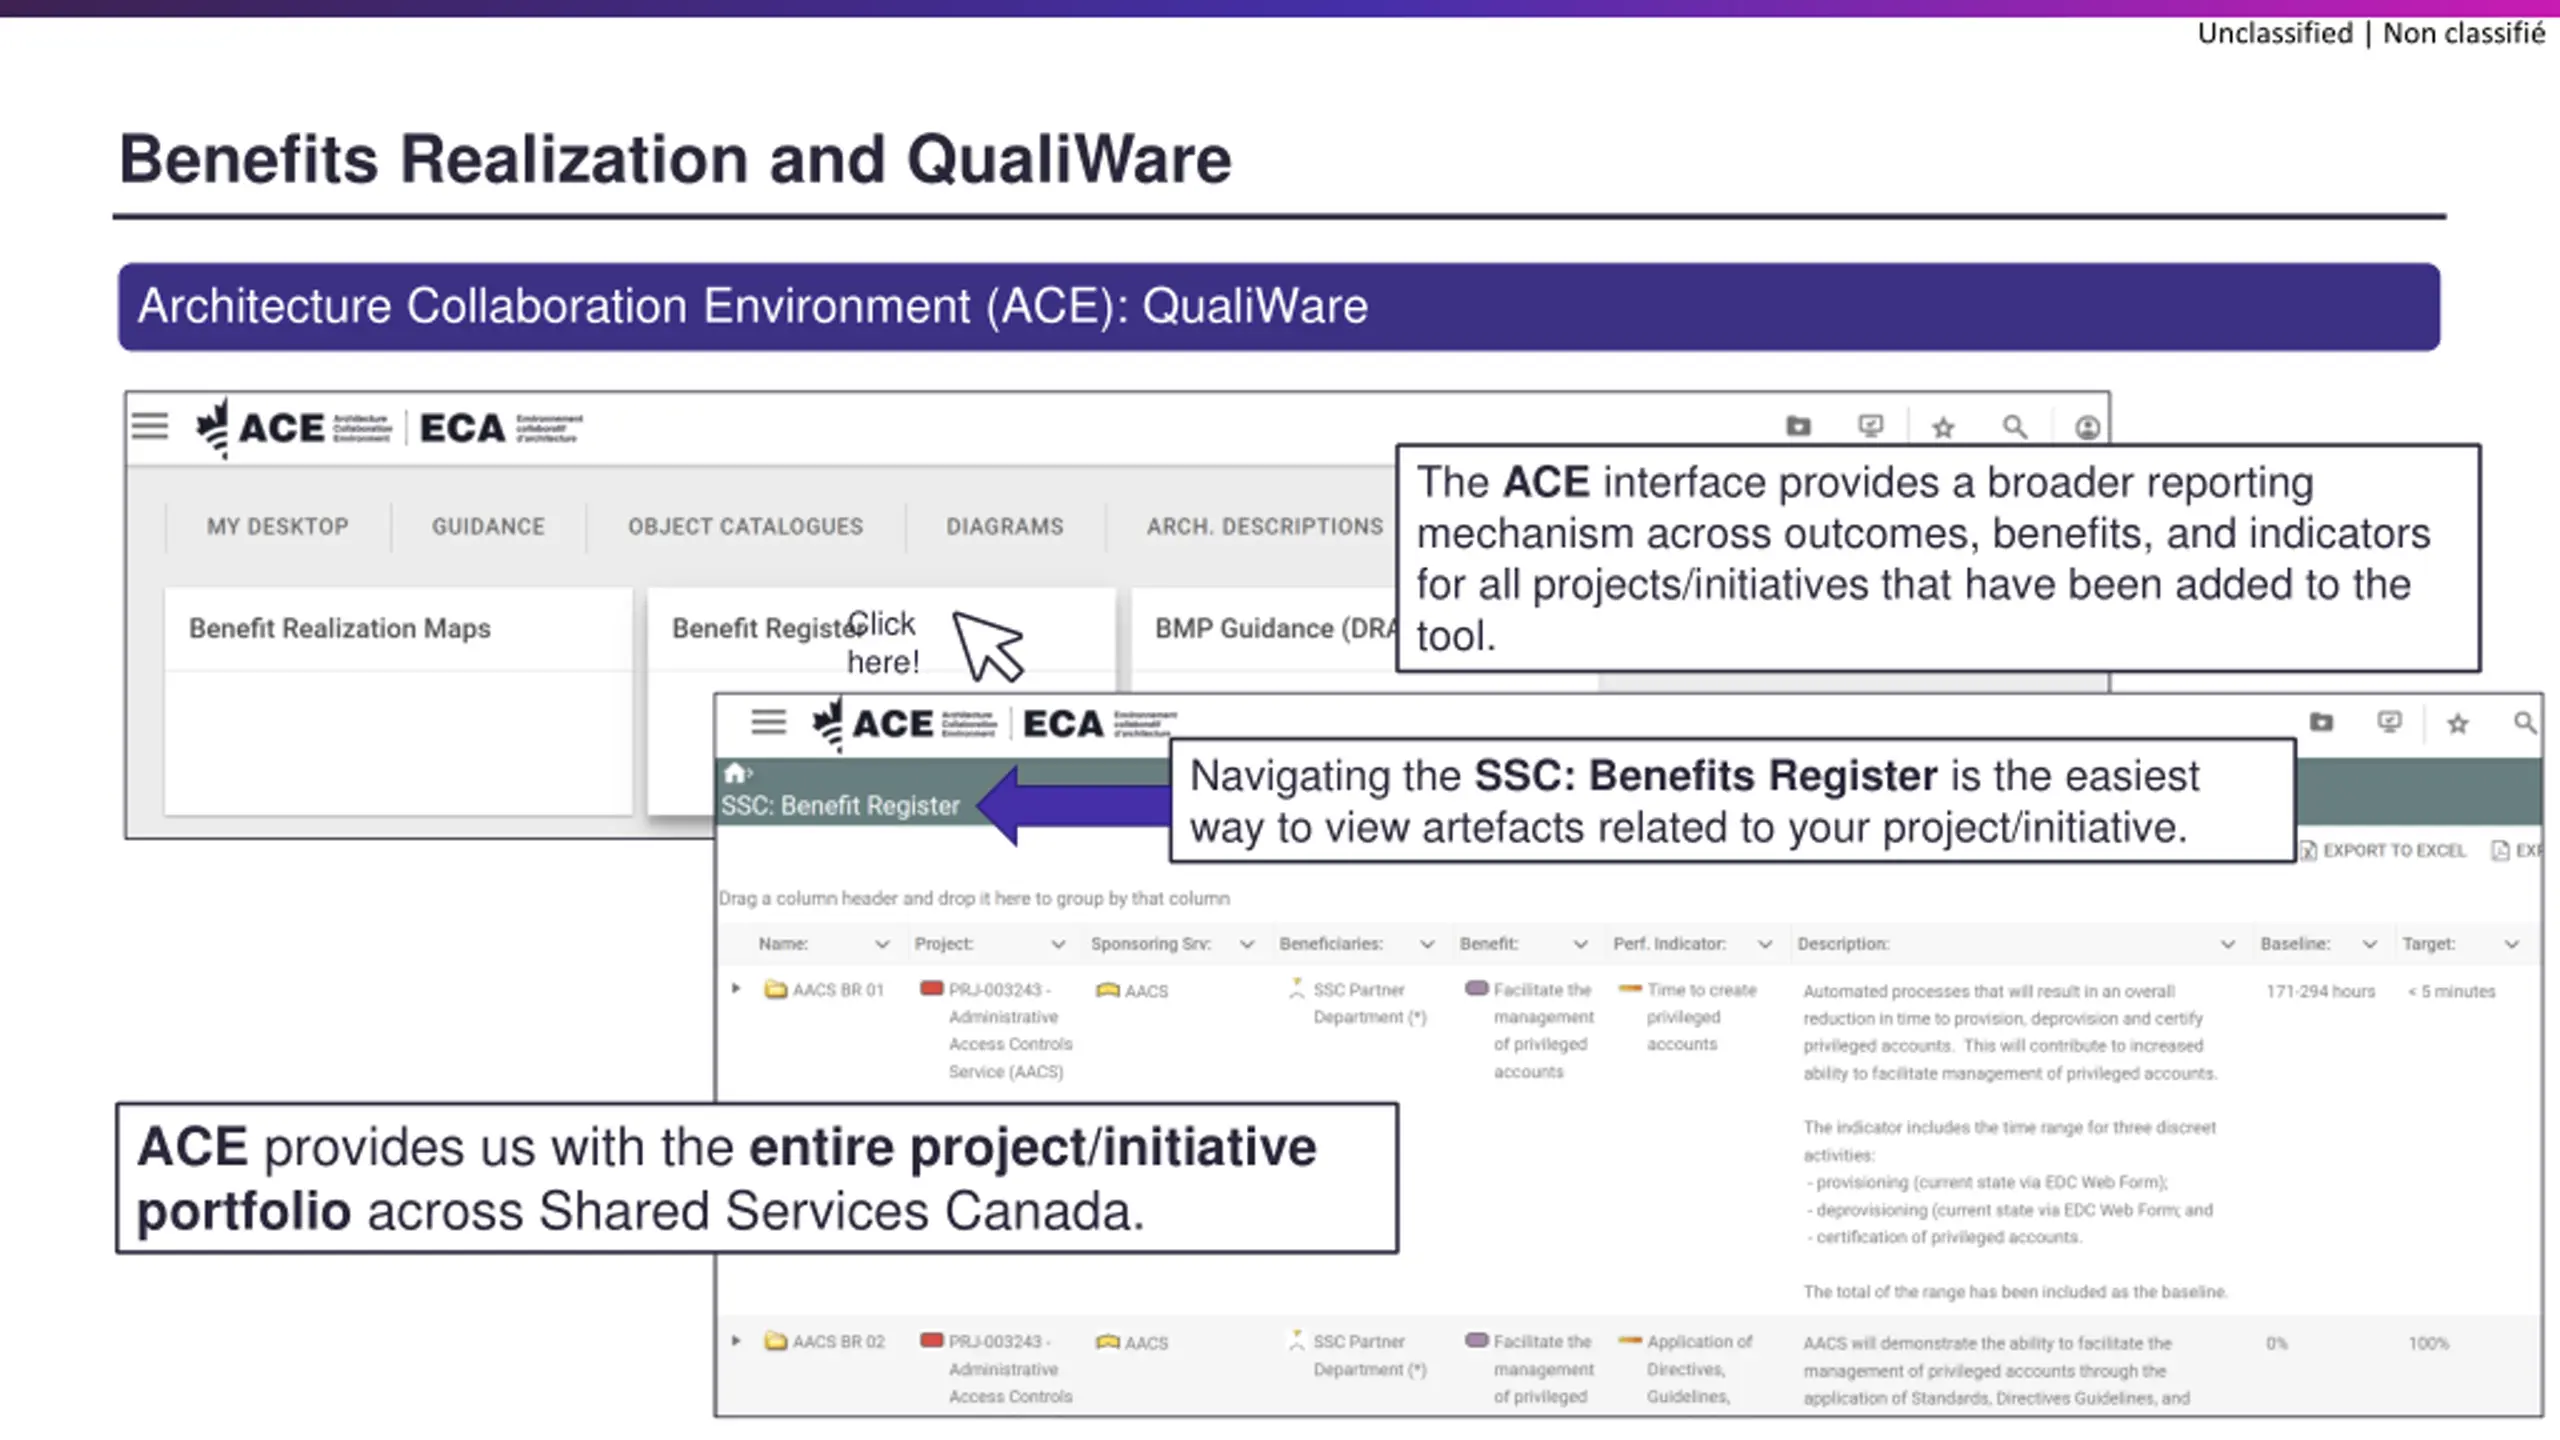The width and height of the screenshot is (2560, 1440).
Task: Click 'SSC Partner Department (*)' in first row
Action: tap(1370, 1003)
